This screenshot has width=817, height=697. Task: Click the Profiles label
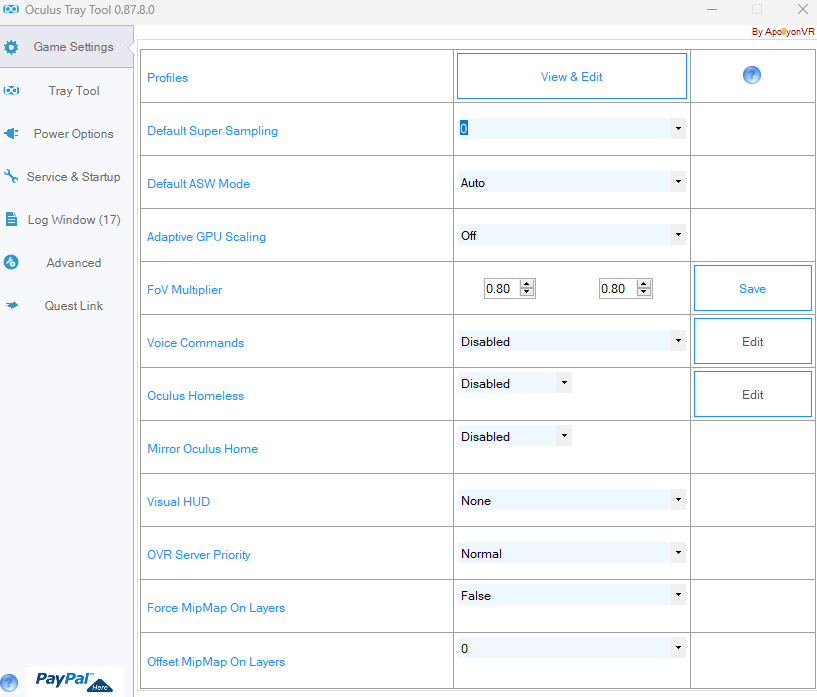click(167, 78)
